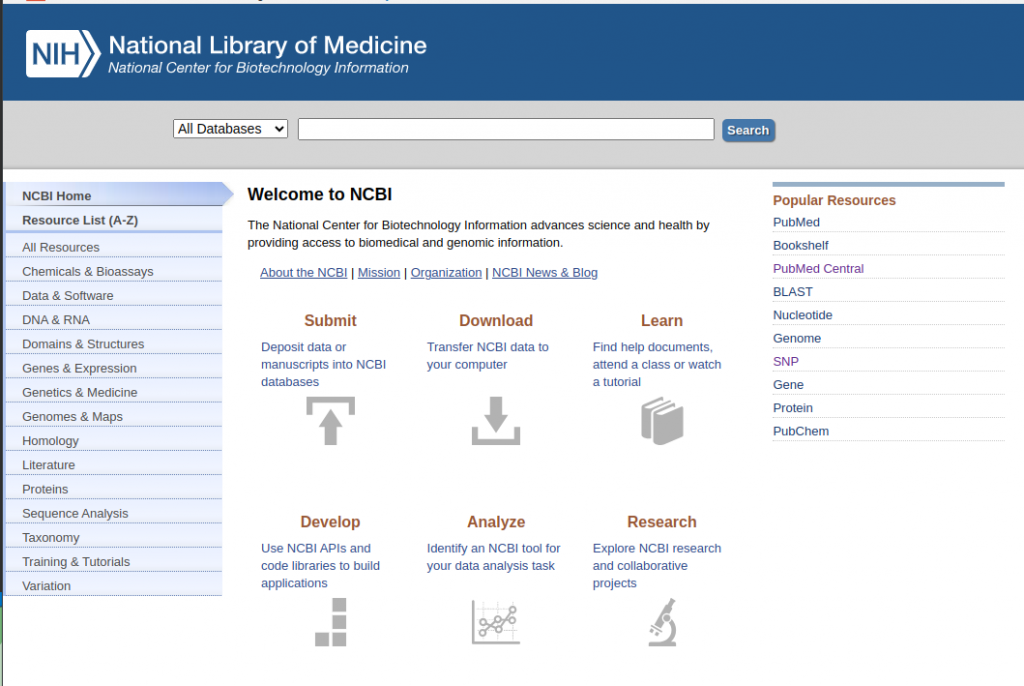Open Genomes & Maps category

(x=114, y=416)
